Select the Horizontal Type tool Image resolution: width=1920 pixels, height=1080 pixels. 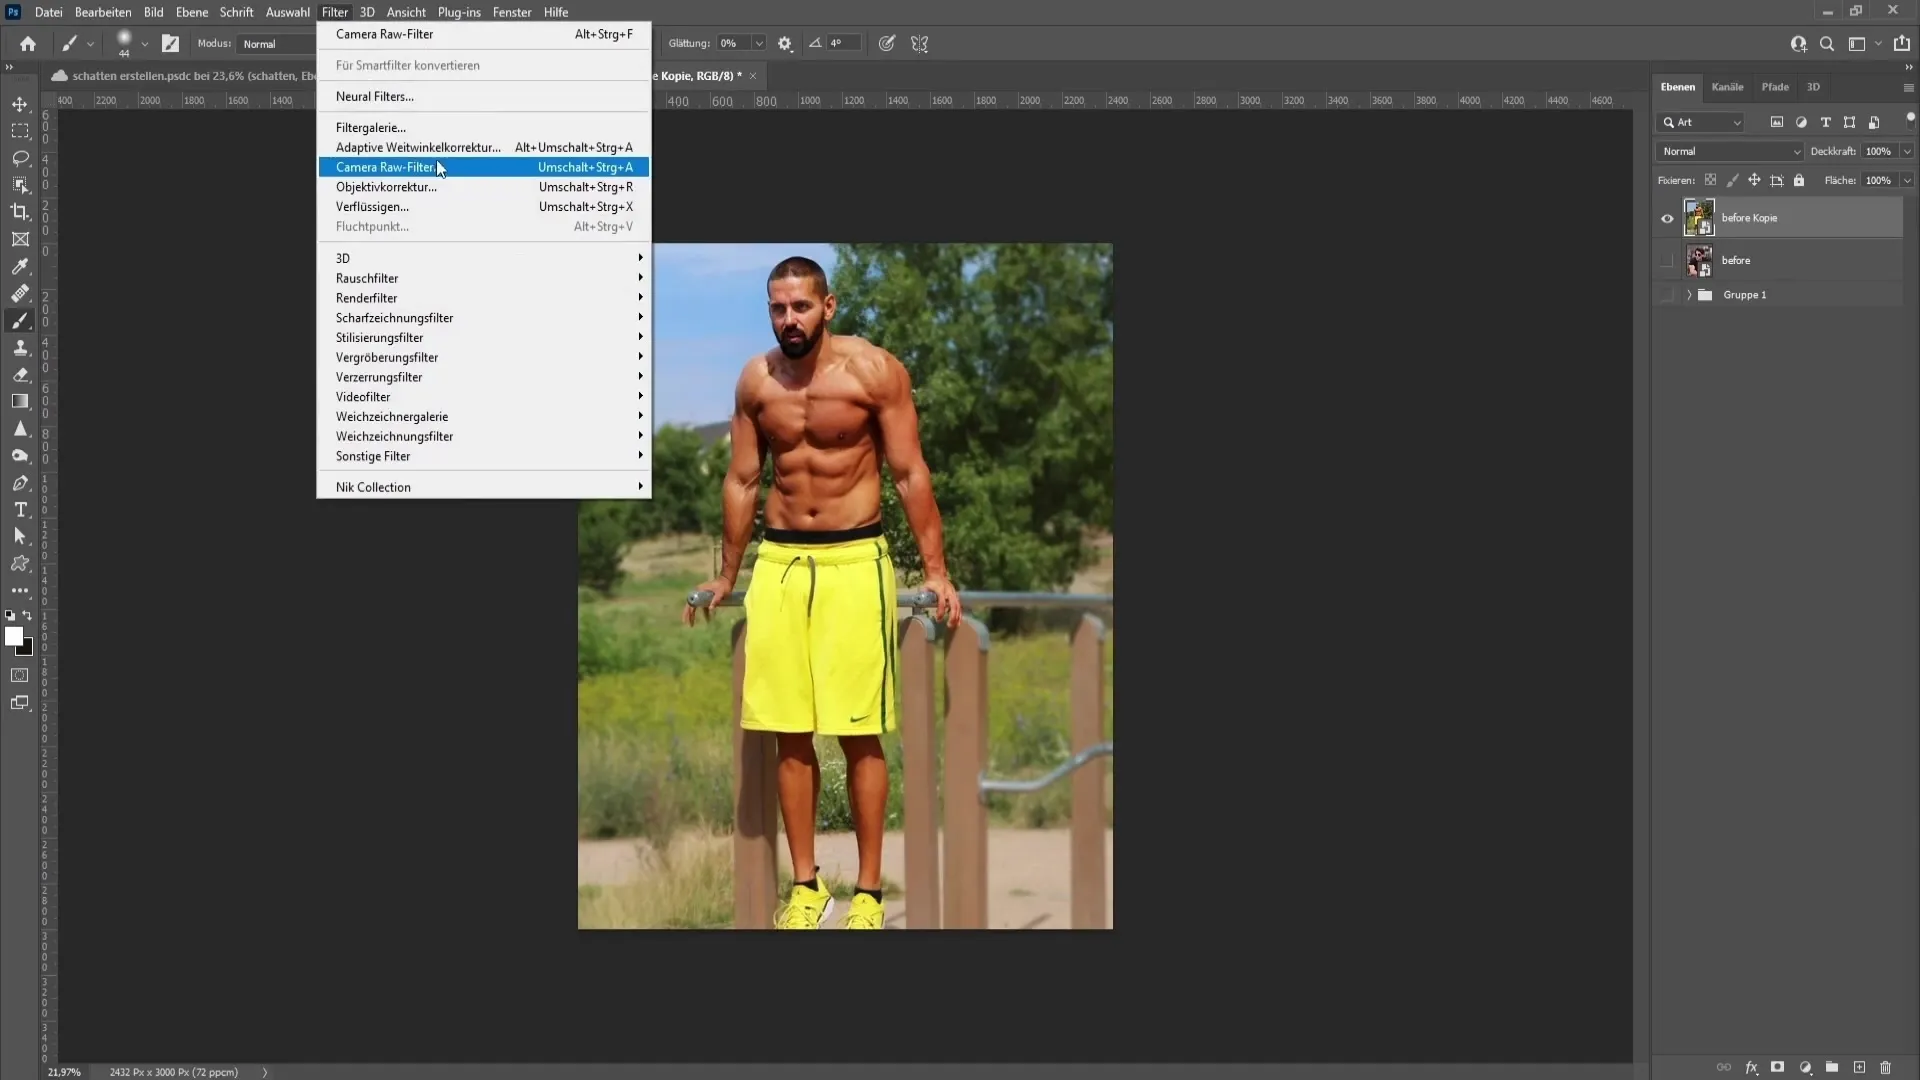tap(20, 509)
